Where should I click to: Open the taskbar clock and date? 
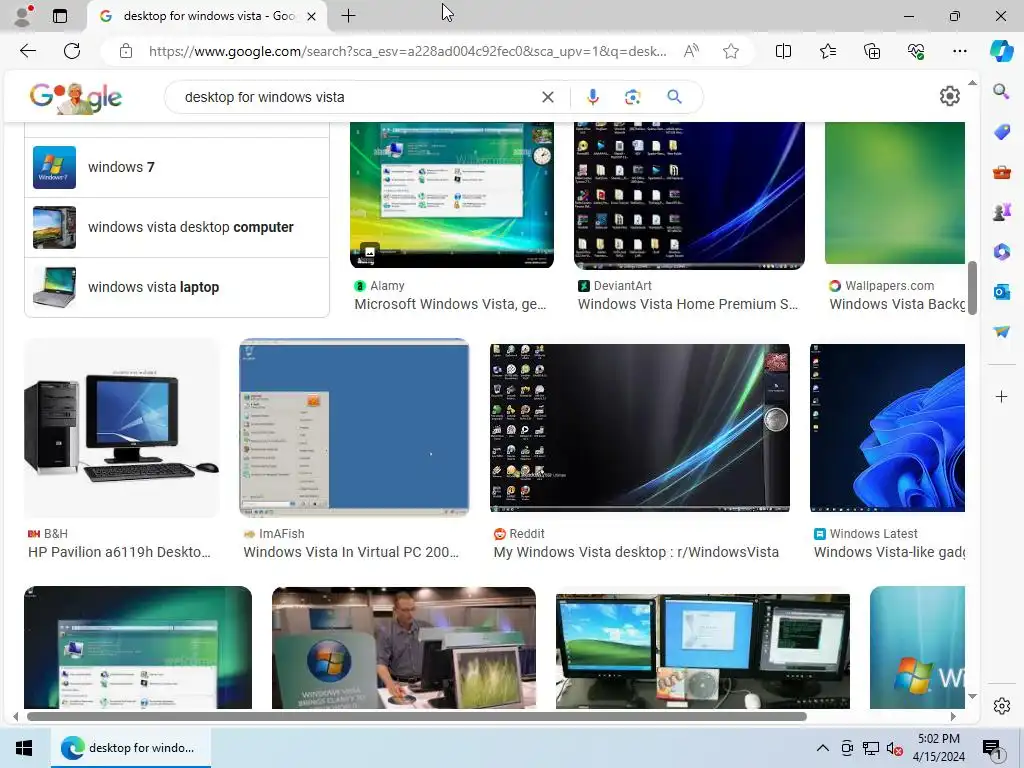point(938,748)
